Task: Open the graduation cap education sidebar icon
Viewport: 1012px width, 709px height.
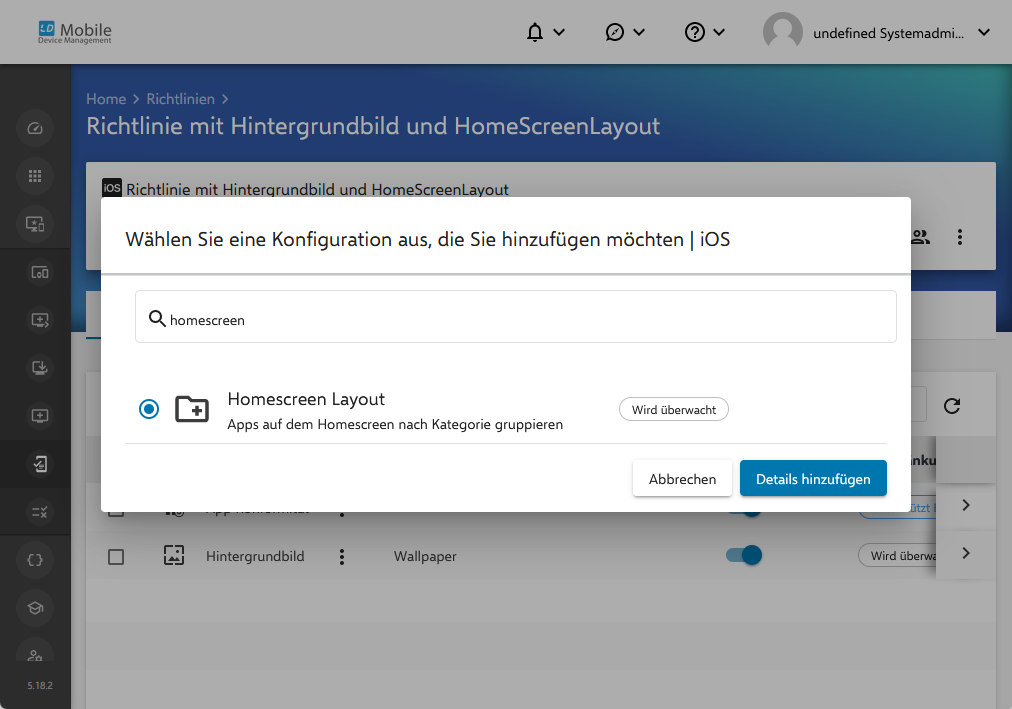Action: tap(35, 608)
